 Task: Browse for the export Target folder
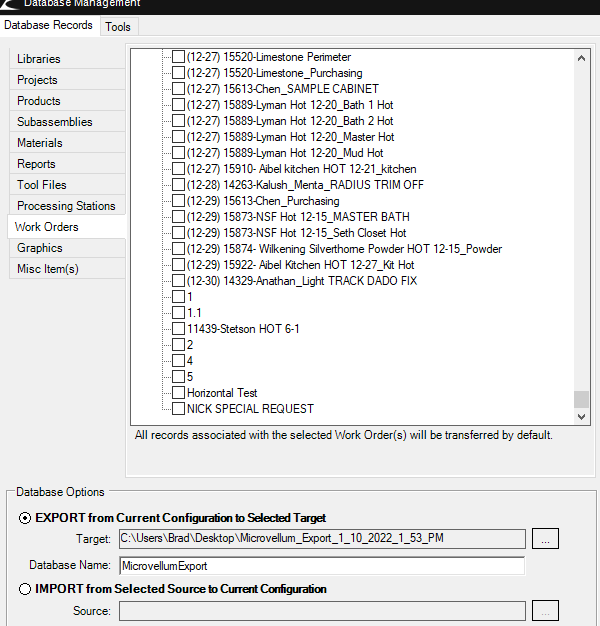(x=545, y=539)
